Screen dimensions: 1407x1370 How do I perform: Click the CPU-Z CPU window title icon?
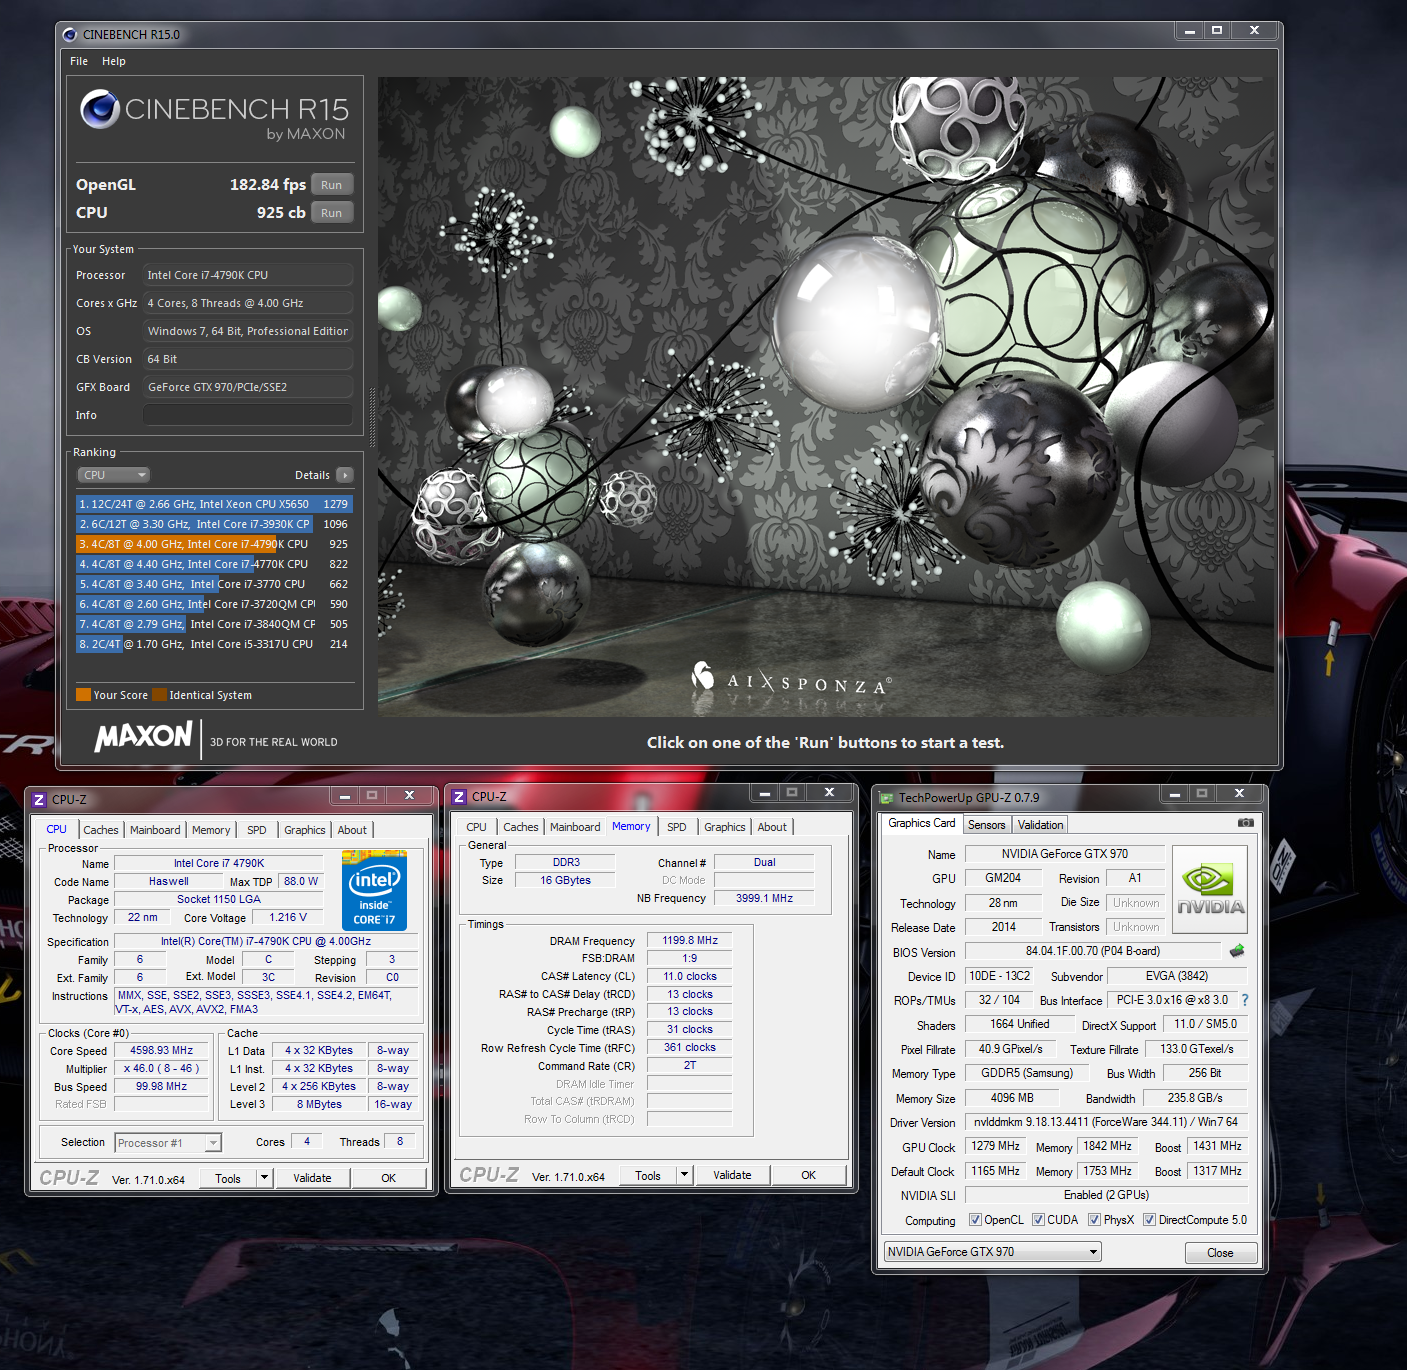(39, 799)
